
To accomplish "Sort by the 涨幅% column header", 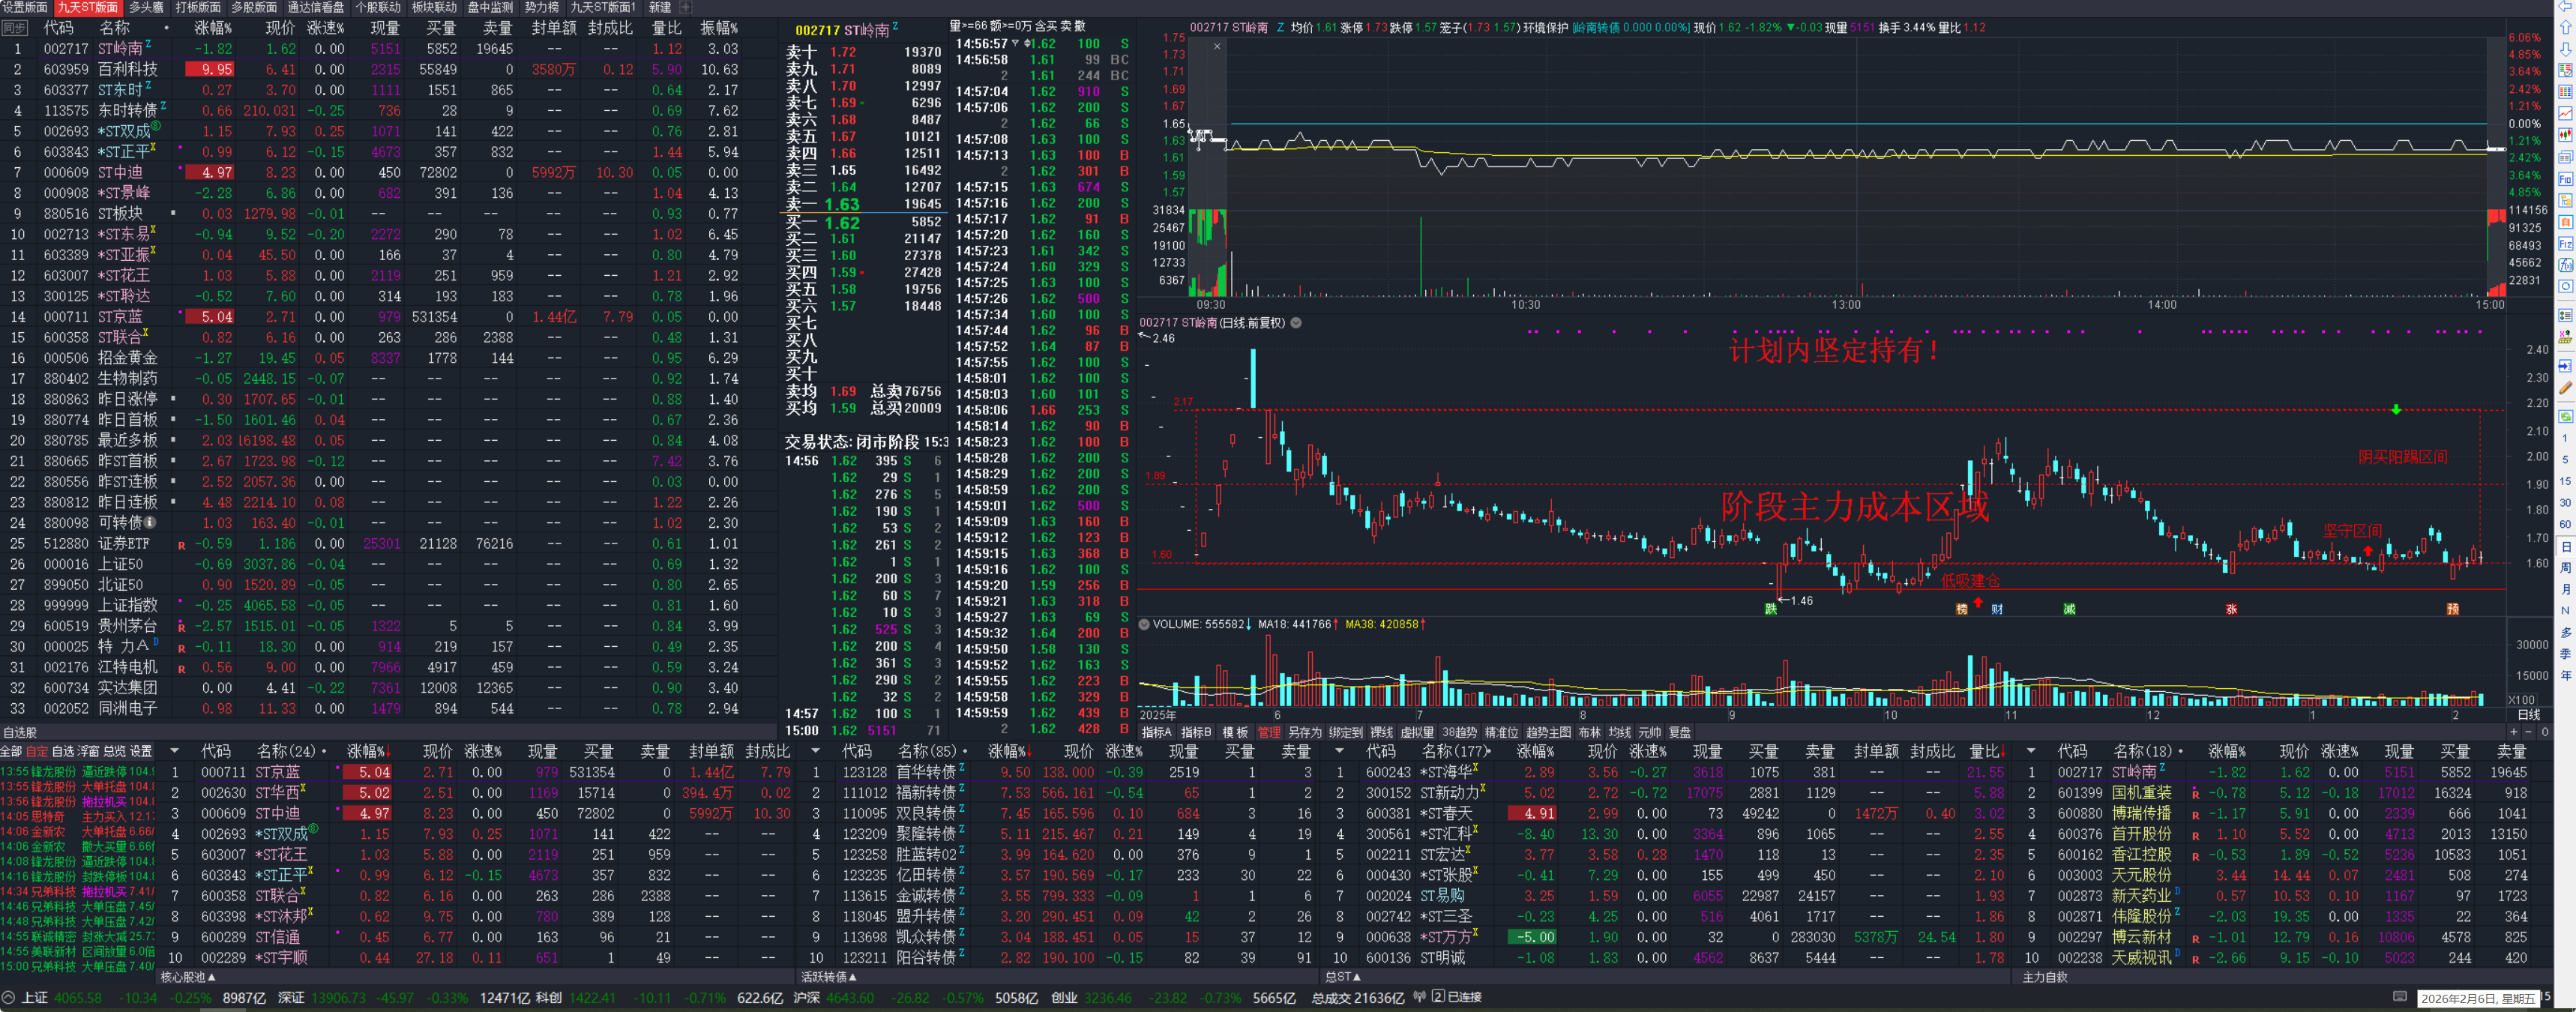I will [x=213, y=28].
